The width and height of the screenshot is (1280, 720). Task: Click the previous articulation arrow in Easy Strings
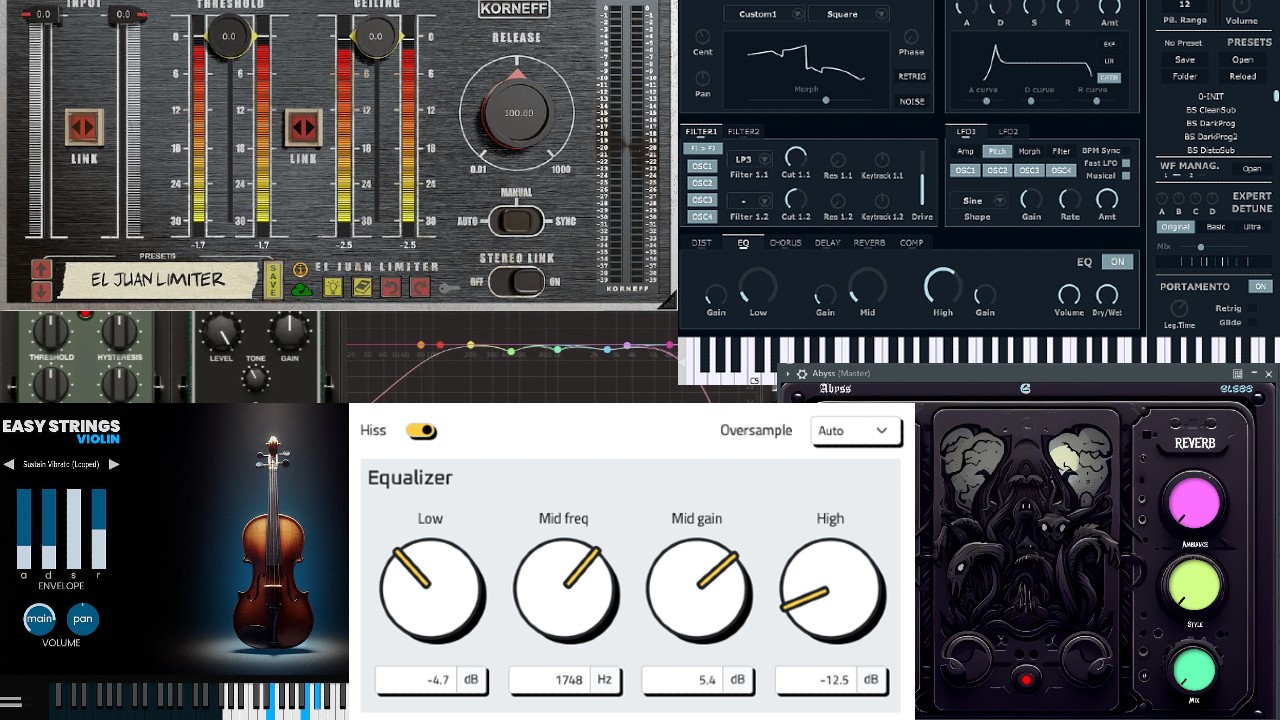(x=9, y=464)
